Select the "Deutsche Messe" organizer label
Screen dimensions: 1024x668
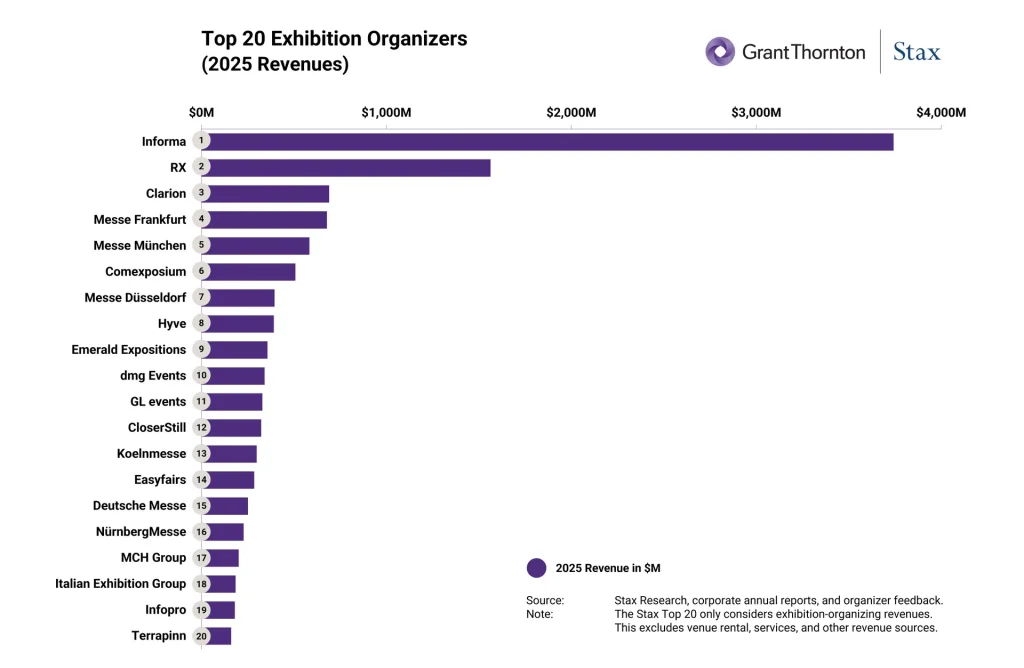tap(139, 506)
